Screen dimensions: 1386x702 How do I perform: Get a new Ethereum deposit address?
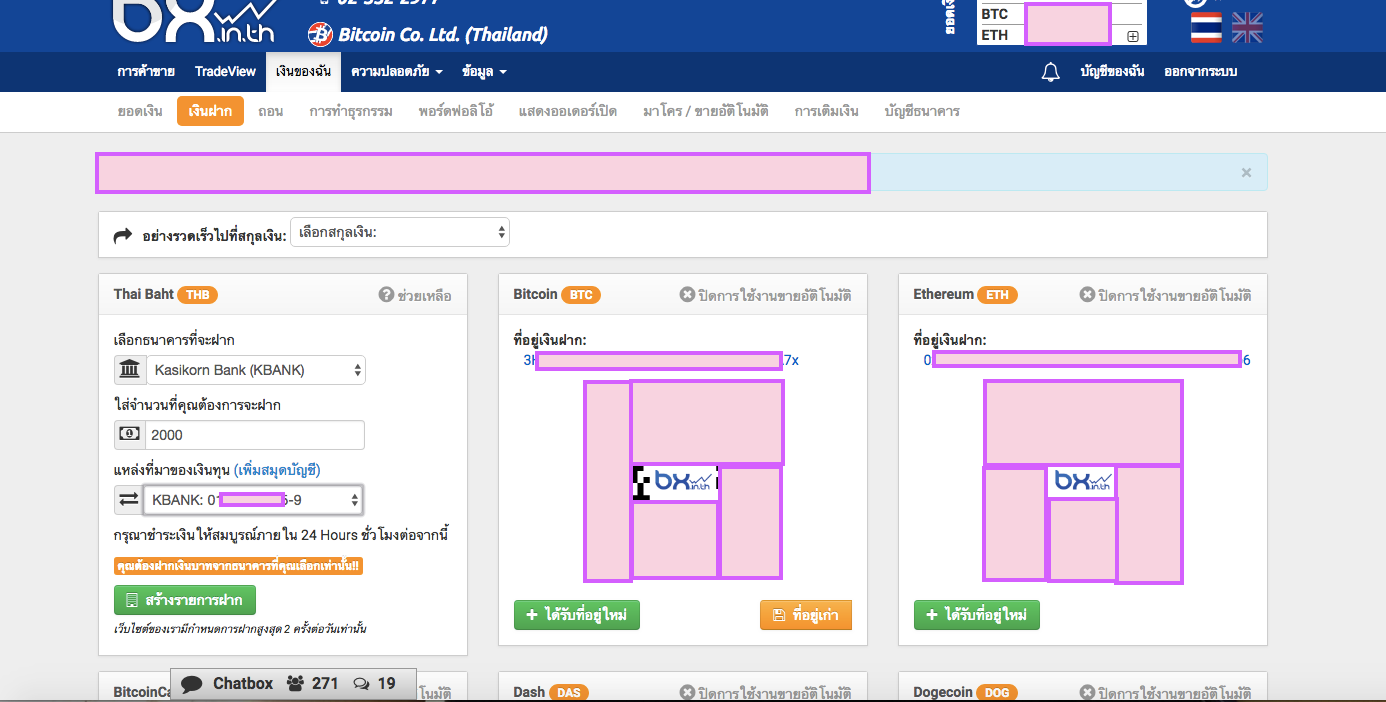(977, 615)
